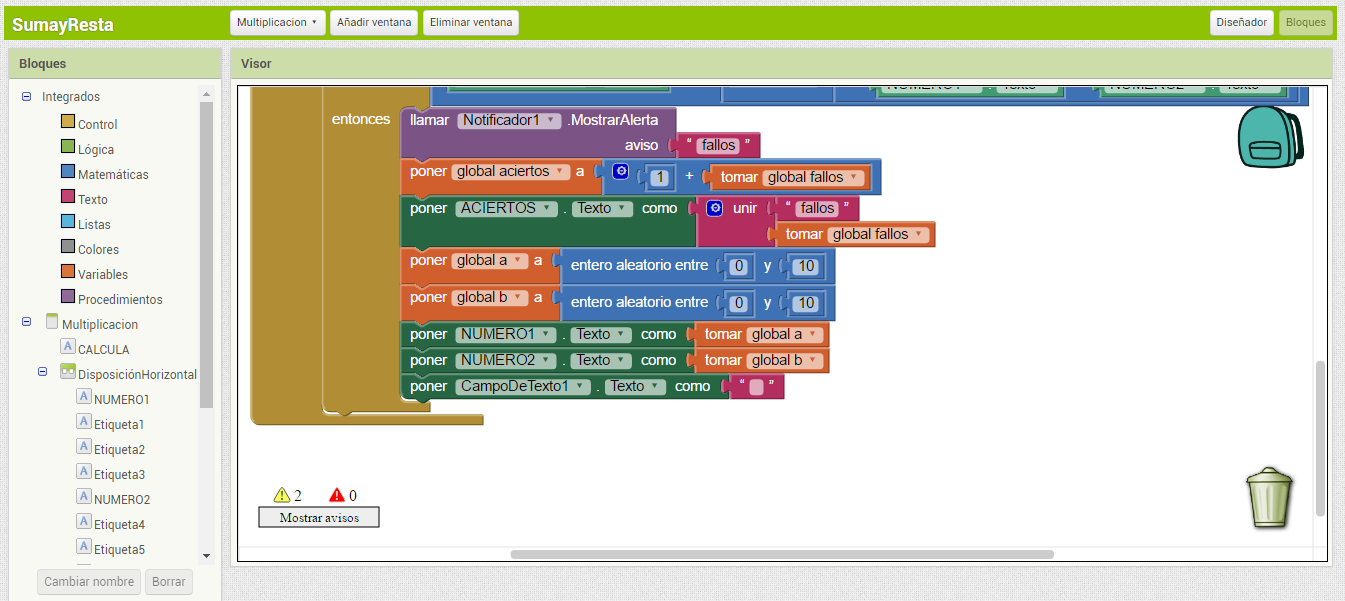The image size is (1345, 601).
Task: Click the Etiqueta2 component icon
Action: 84,446
